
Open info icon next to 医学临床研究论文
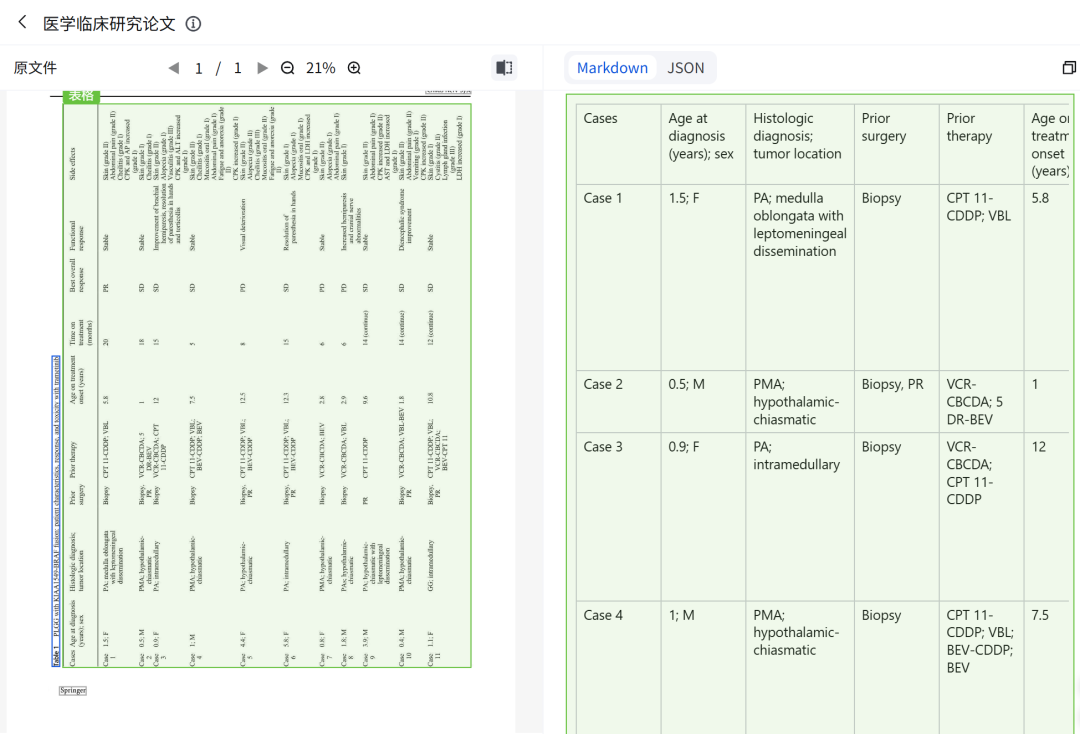click(194, 24)
